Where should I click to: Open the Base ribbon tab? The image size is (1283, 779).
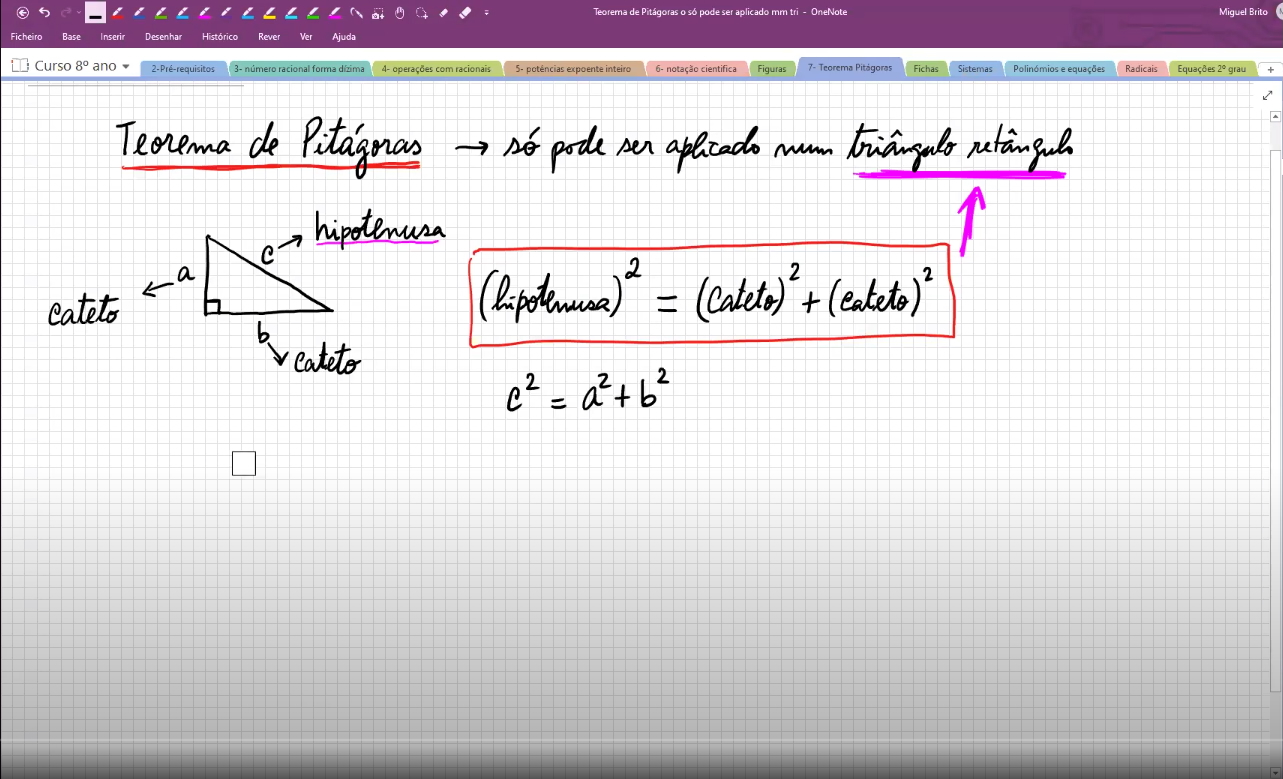(x=71, y=37)
